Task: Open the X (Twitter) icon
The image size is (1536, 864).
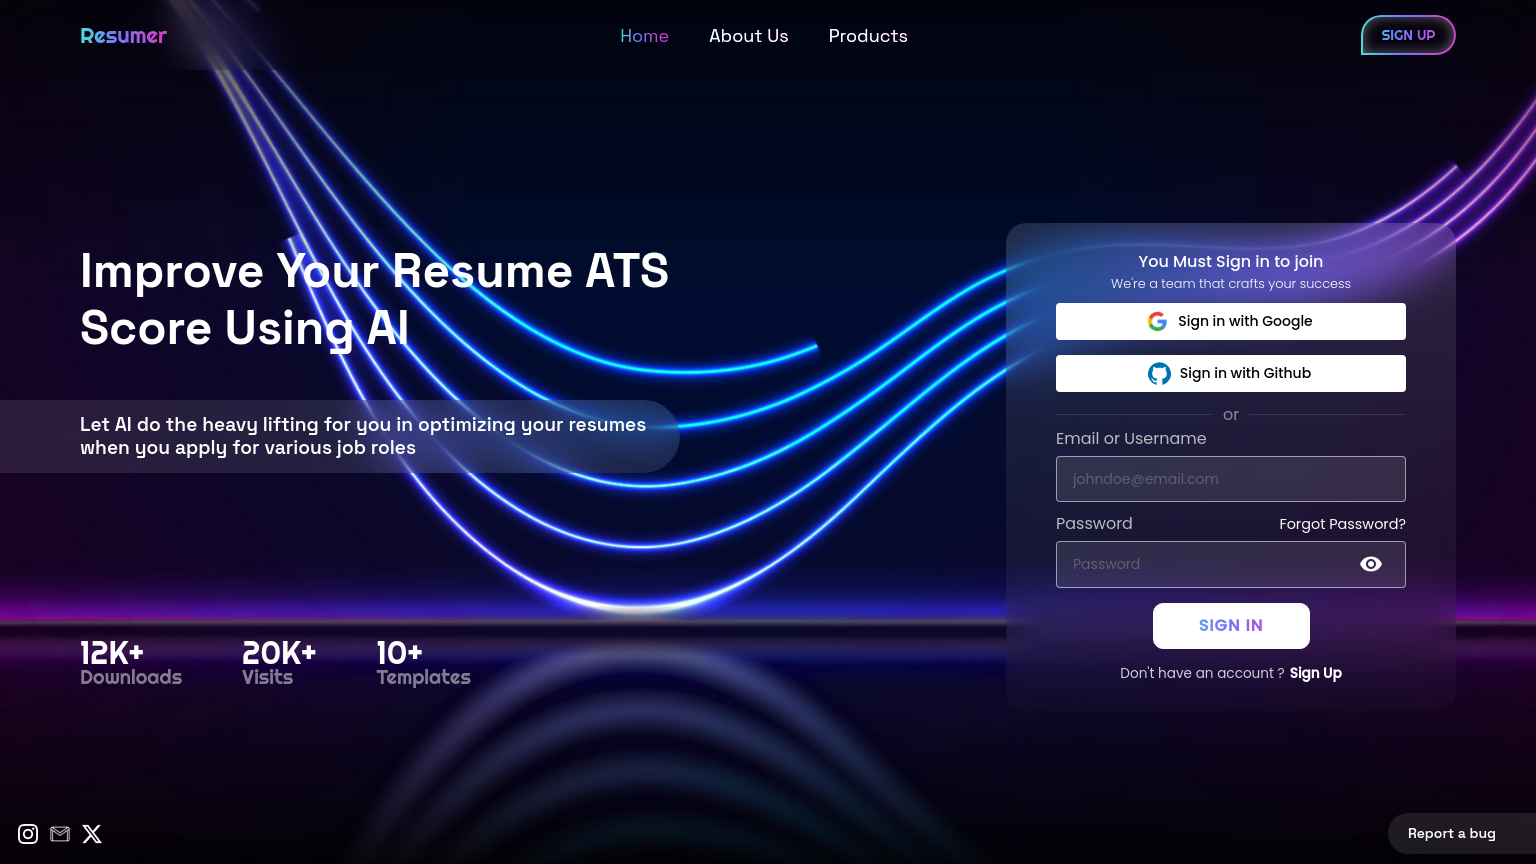Action: (x=92, y=834)
